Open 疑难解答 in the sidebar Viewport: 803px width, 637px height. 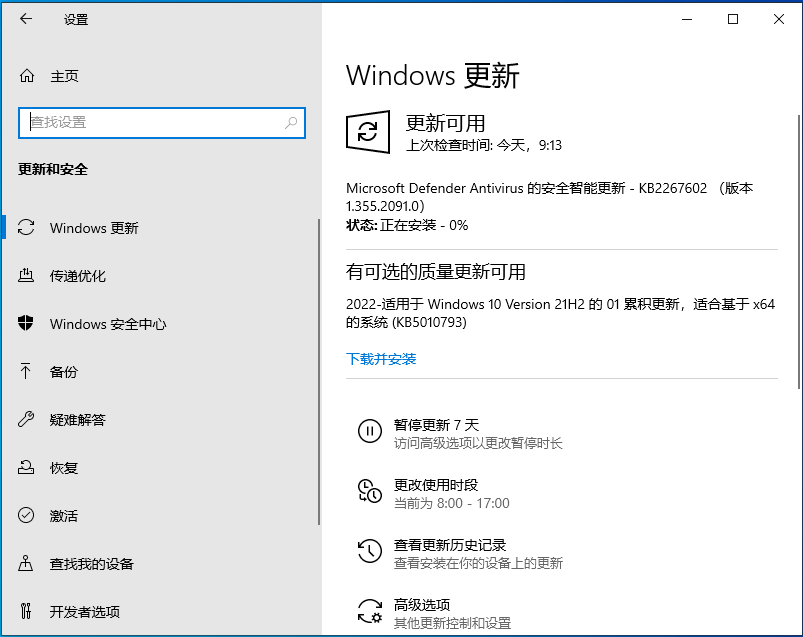(x=78, y=420)
